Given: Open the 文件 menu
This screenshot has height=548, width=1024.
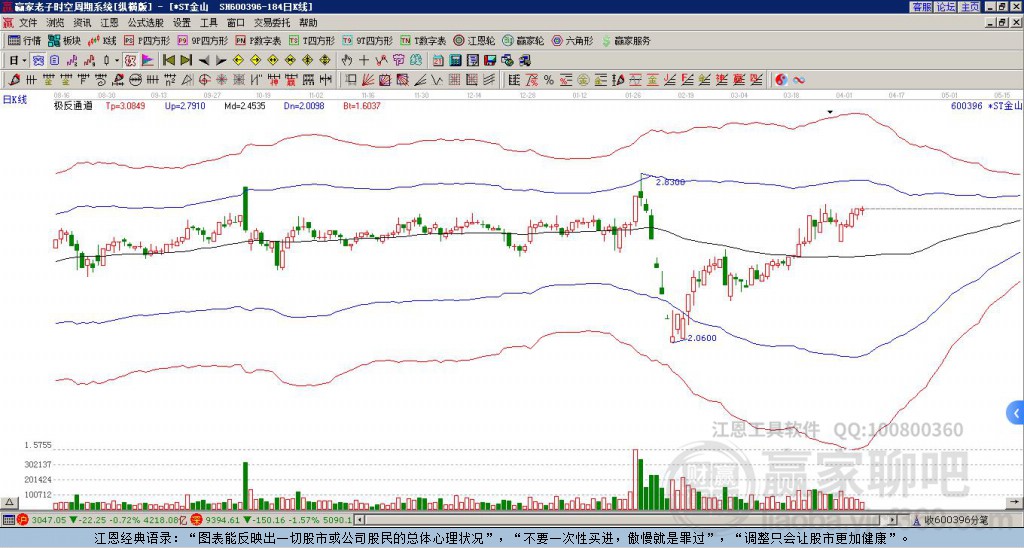Looking at the screenshot, I should point(28,23).
